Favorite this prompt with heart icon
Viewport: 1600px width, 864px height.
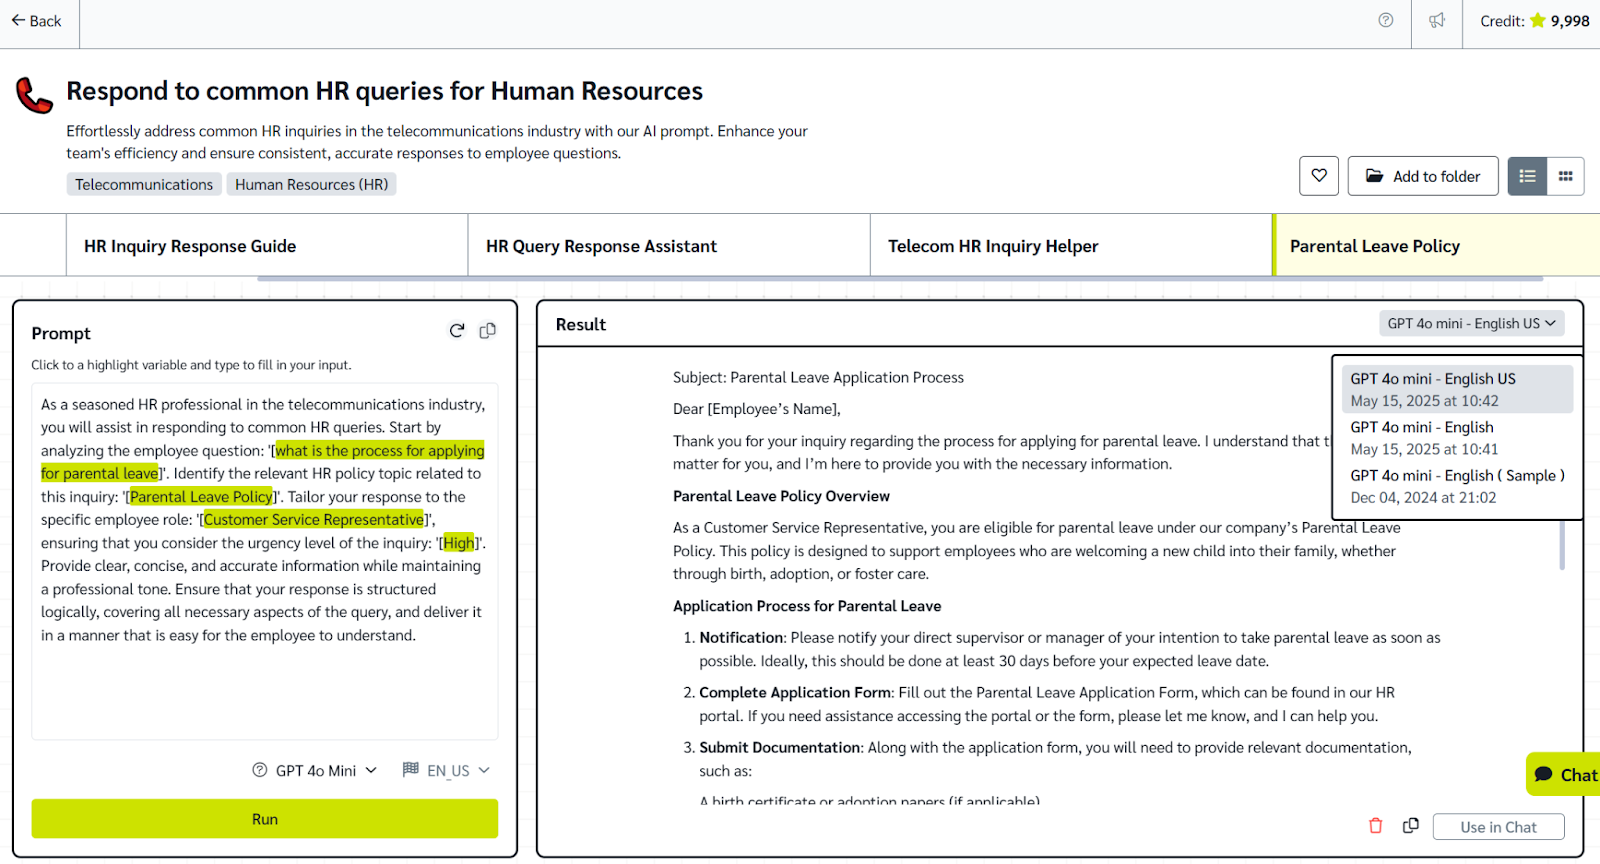(x=1319, y=176)
